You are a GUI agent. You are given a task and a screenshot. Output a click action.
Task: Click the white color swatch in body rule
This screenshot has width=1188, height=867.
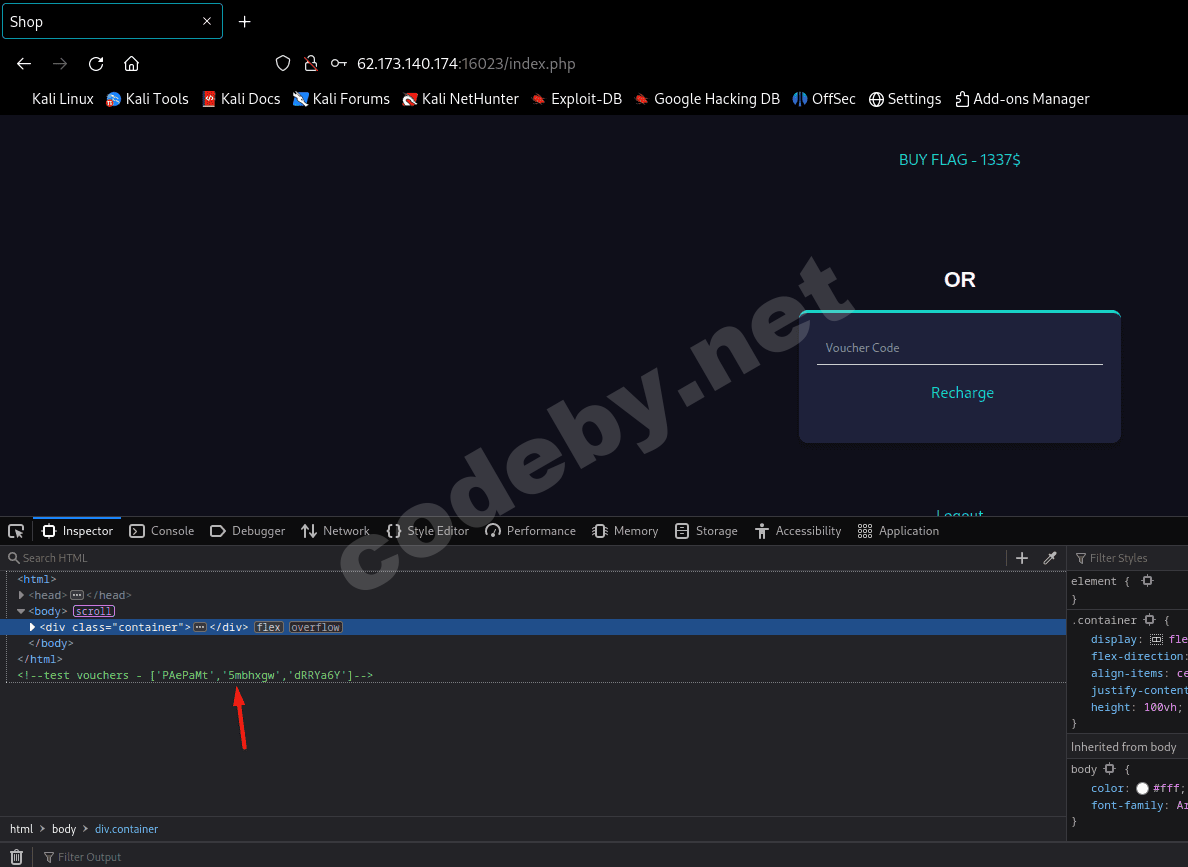click(1141, 788)
